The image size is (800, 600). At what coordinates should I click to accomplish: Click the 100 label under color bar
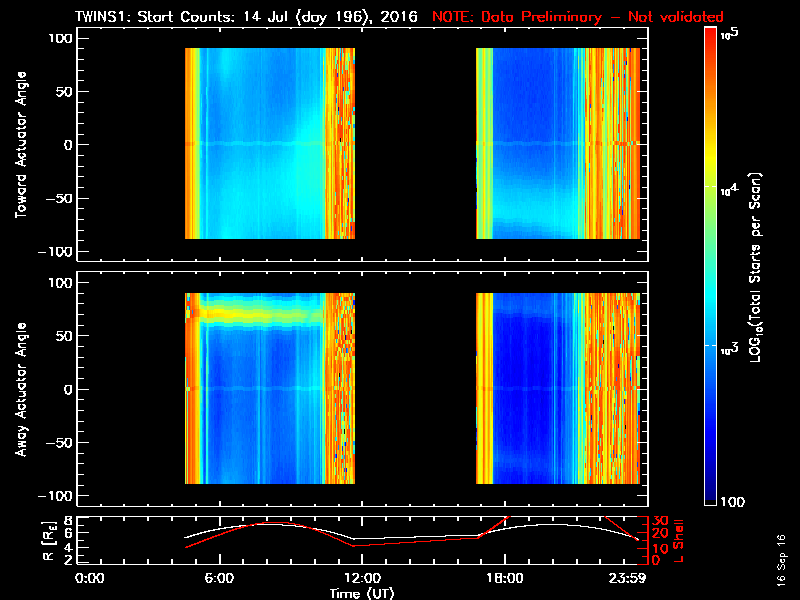[733, 502]
